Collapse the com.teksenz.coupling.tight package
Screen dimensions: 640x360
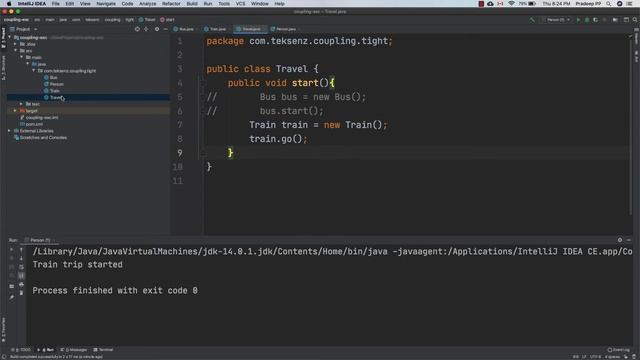(33, 71)
